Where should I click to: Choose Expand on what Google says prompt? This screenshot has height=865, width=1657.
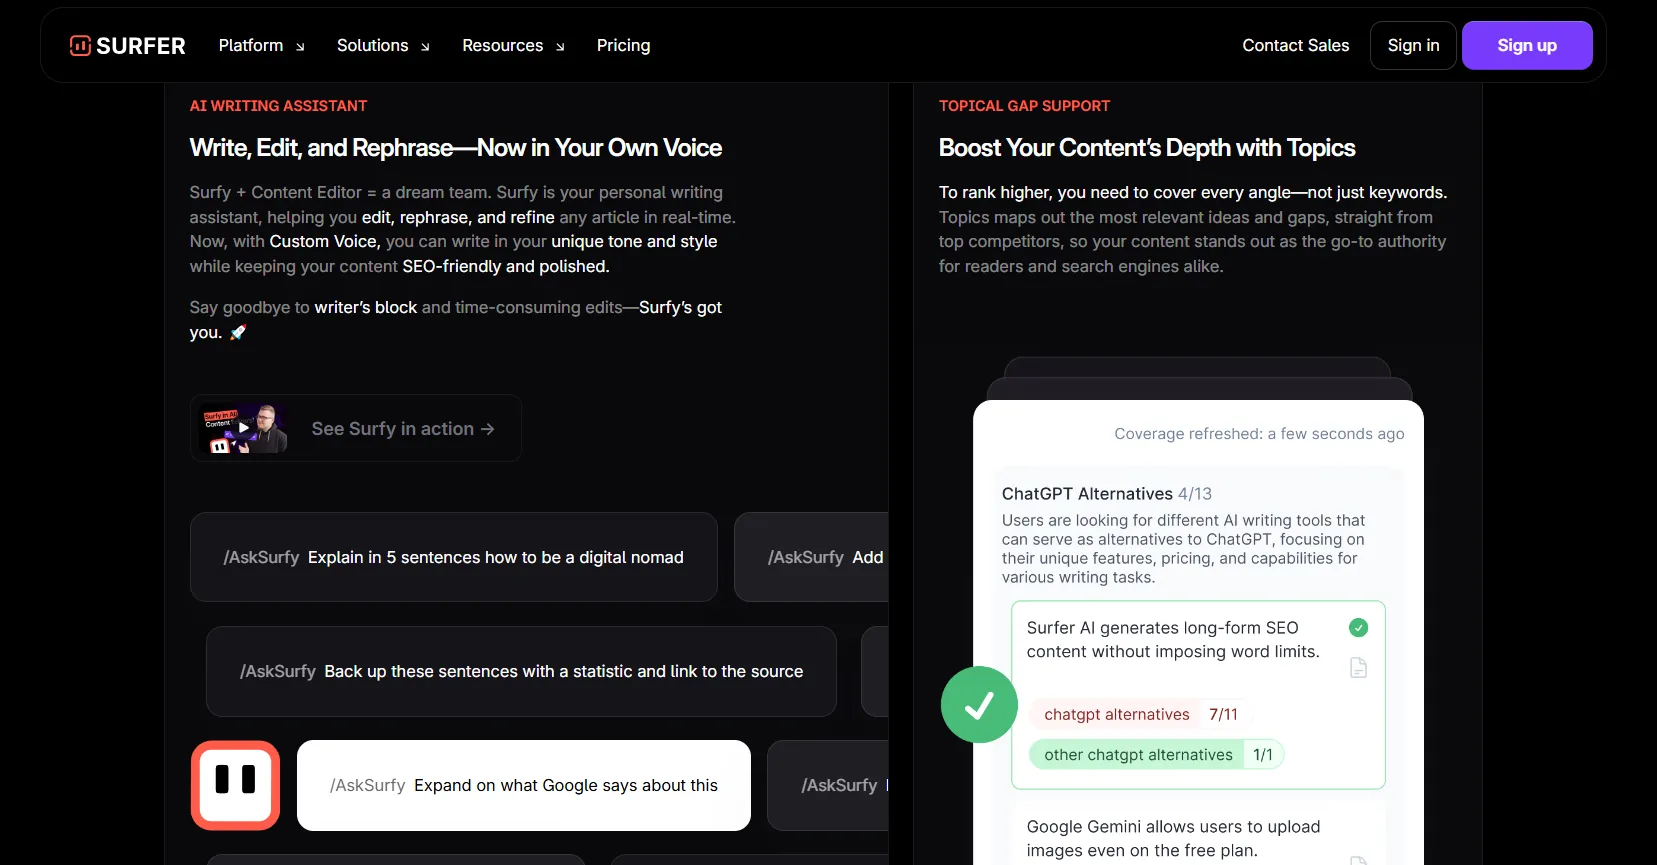(523, 785)
